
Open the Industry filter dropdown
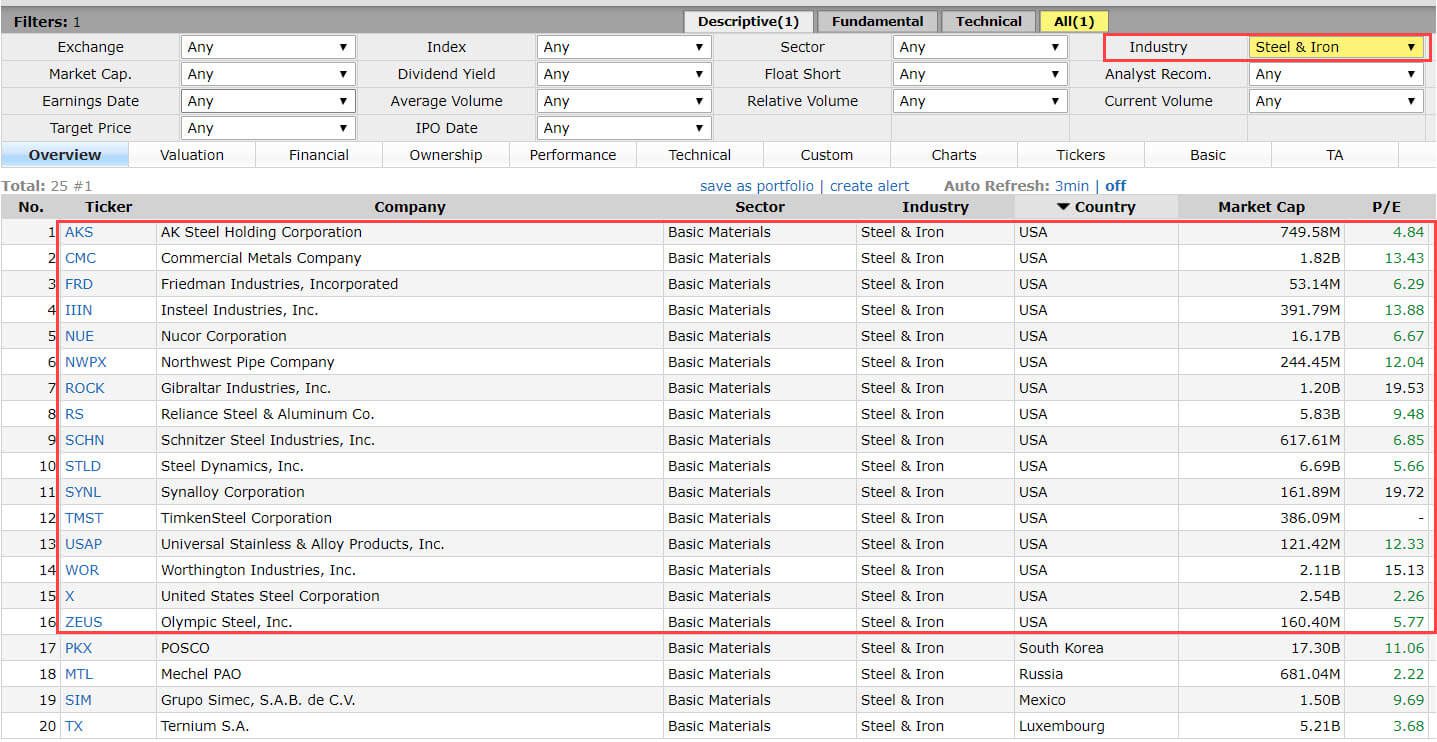pyautogui.click(x=1335, y=46)
